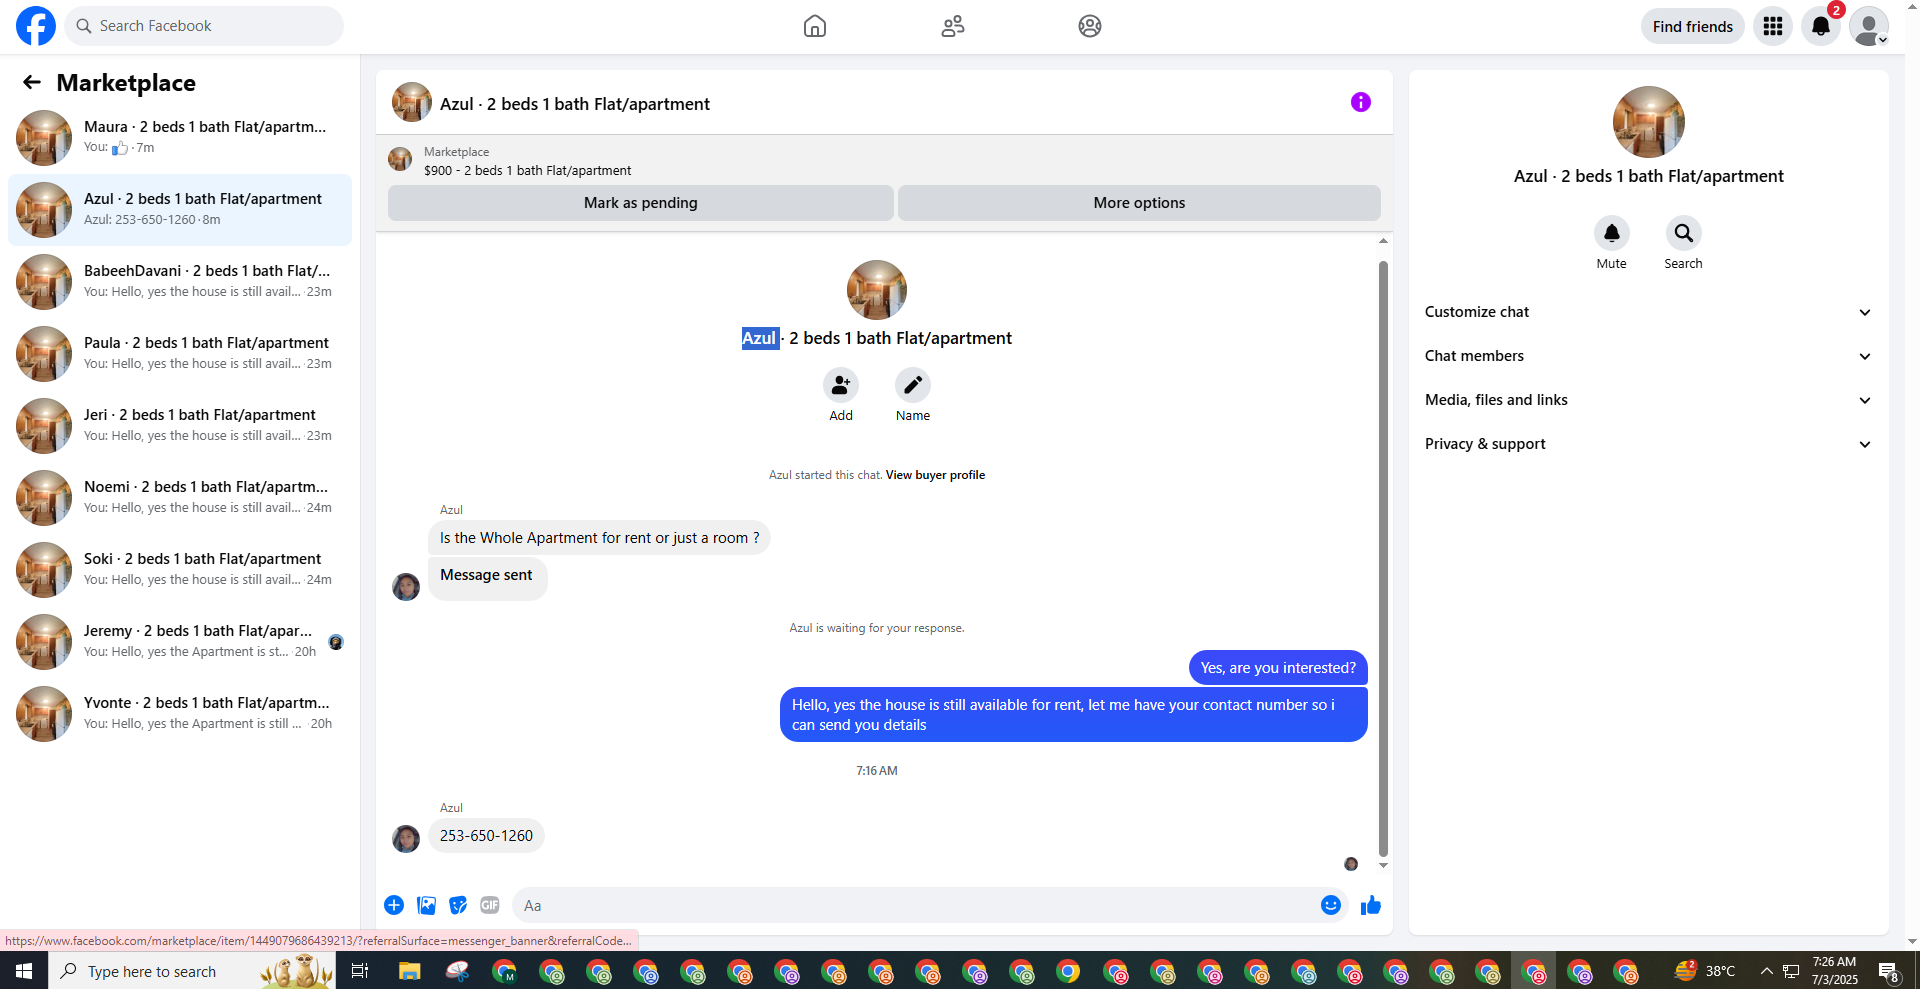The image size is (1920, 989).
Task: Open the Friends icon in top bar
Action: (953, 26)
